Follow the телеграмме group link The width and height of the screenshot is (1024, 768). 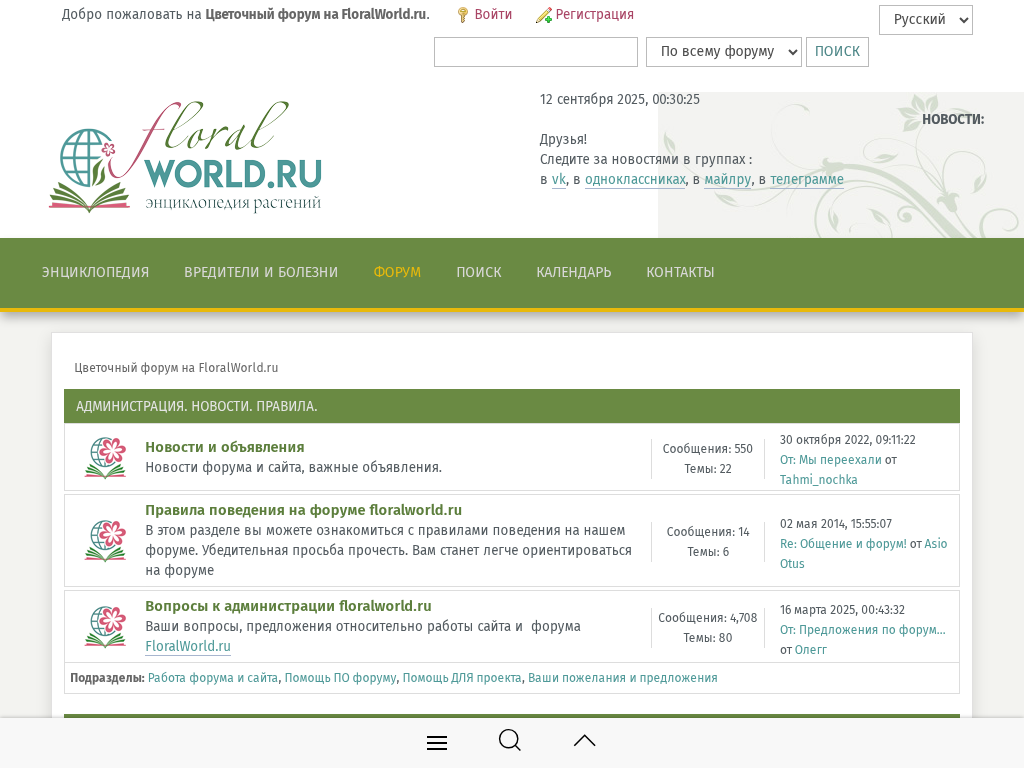pyautogui.click(x=806, y=180)
